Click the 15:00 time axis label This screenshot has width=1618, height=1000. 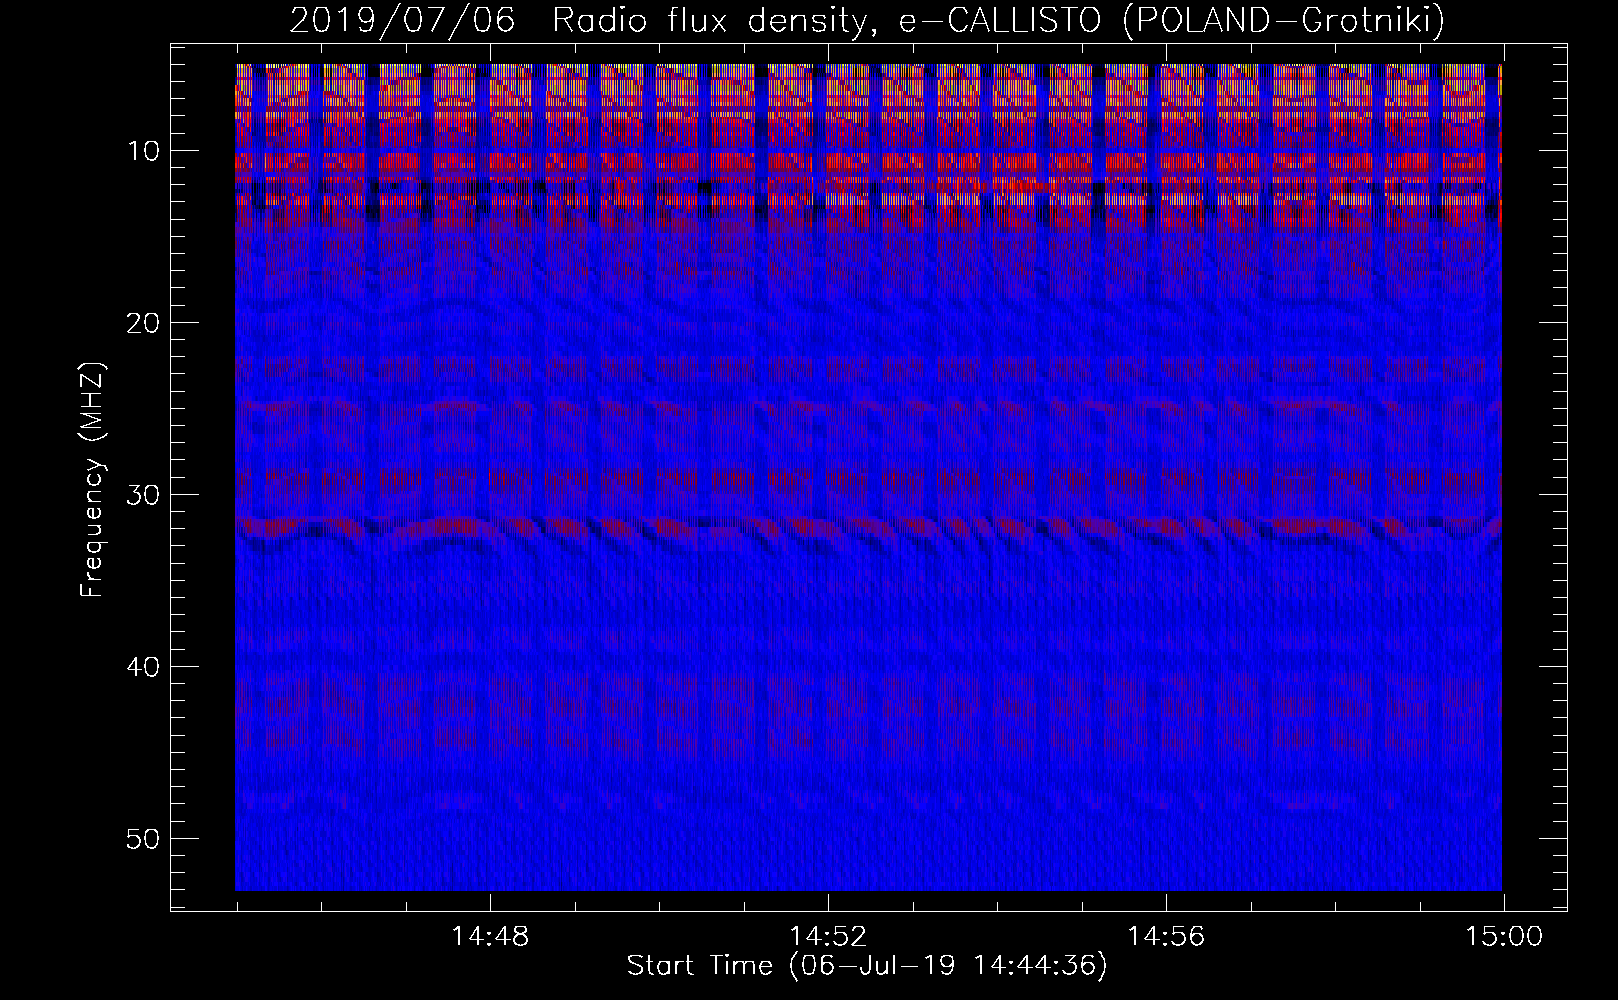coord(1504,937)
